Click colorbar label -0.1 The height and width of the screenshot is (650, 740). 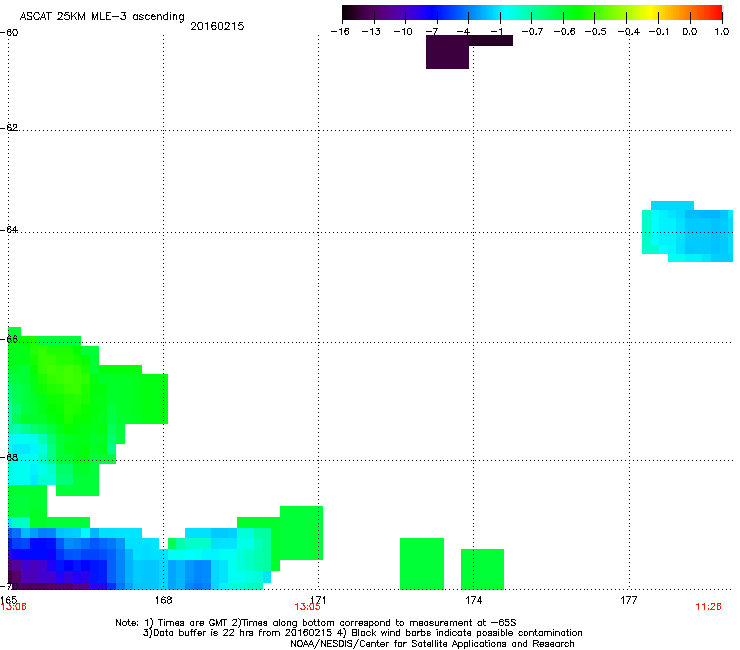tap(659, 32)
